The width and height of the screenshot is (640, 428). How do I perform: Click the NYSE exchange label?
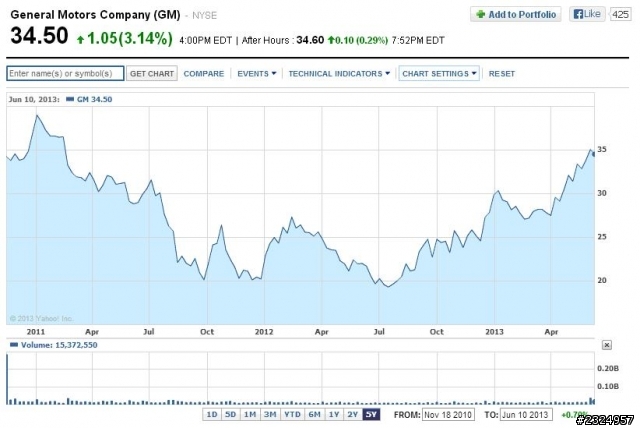tap(204, 16)
